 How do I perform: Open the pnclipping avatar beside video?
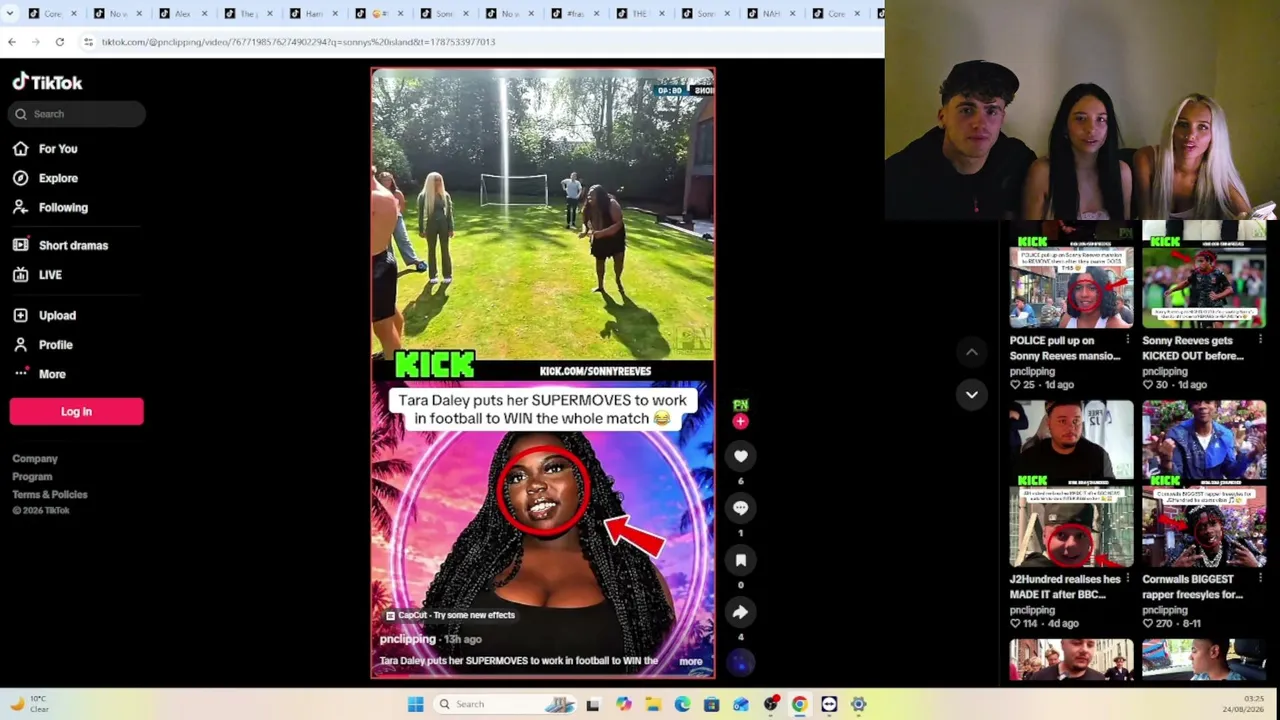pyautogui.click(x=740, y=405)
